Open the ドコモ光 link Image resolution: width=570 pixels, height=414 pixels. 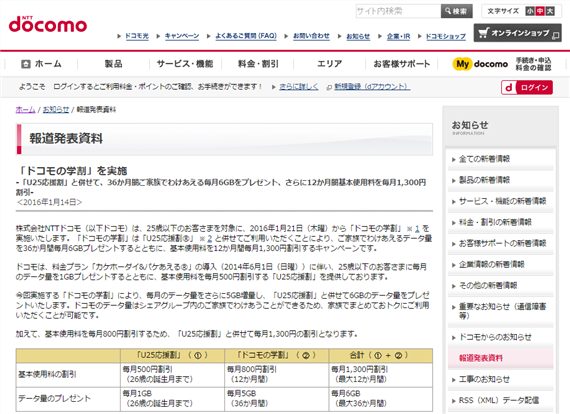point(137,36)
